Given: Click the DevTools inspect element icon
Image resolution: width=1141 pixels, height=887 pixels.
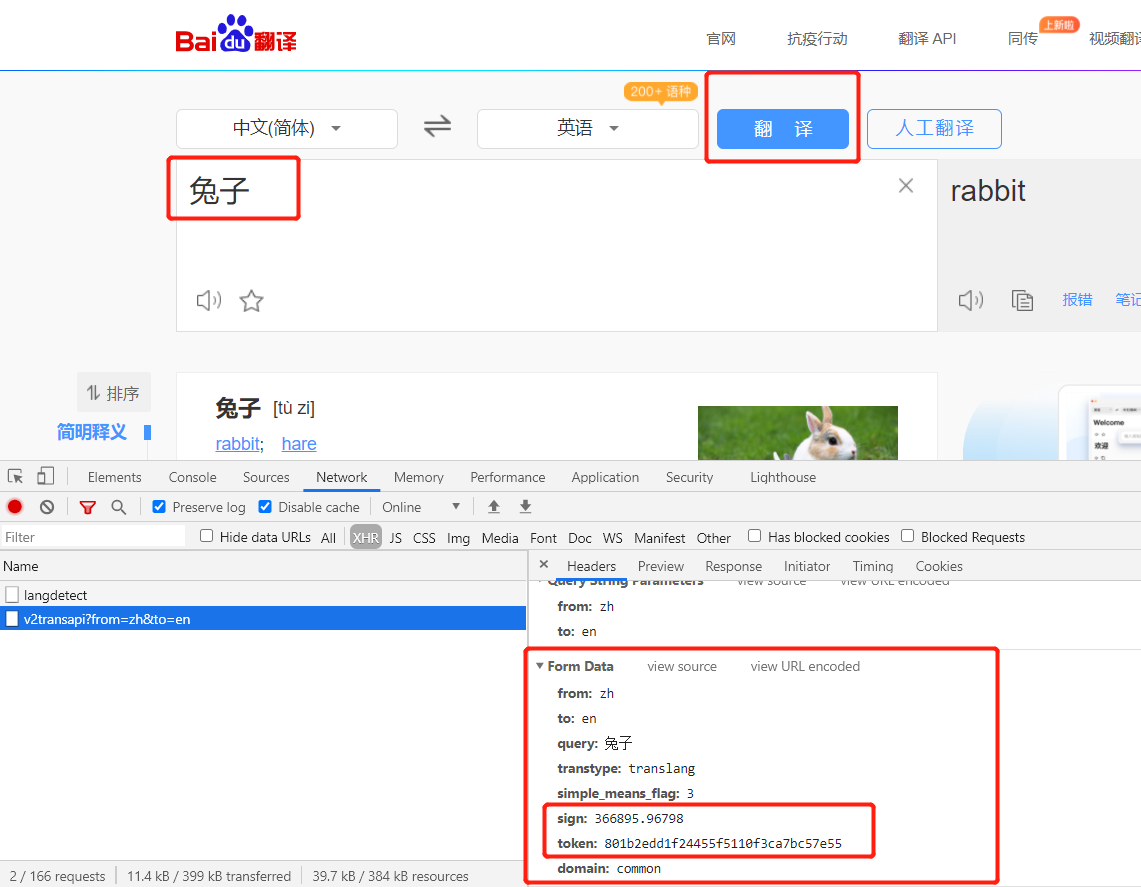Looking at the screenshot, I should pyautogui.click(x=15, y=477).
